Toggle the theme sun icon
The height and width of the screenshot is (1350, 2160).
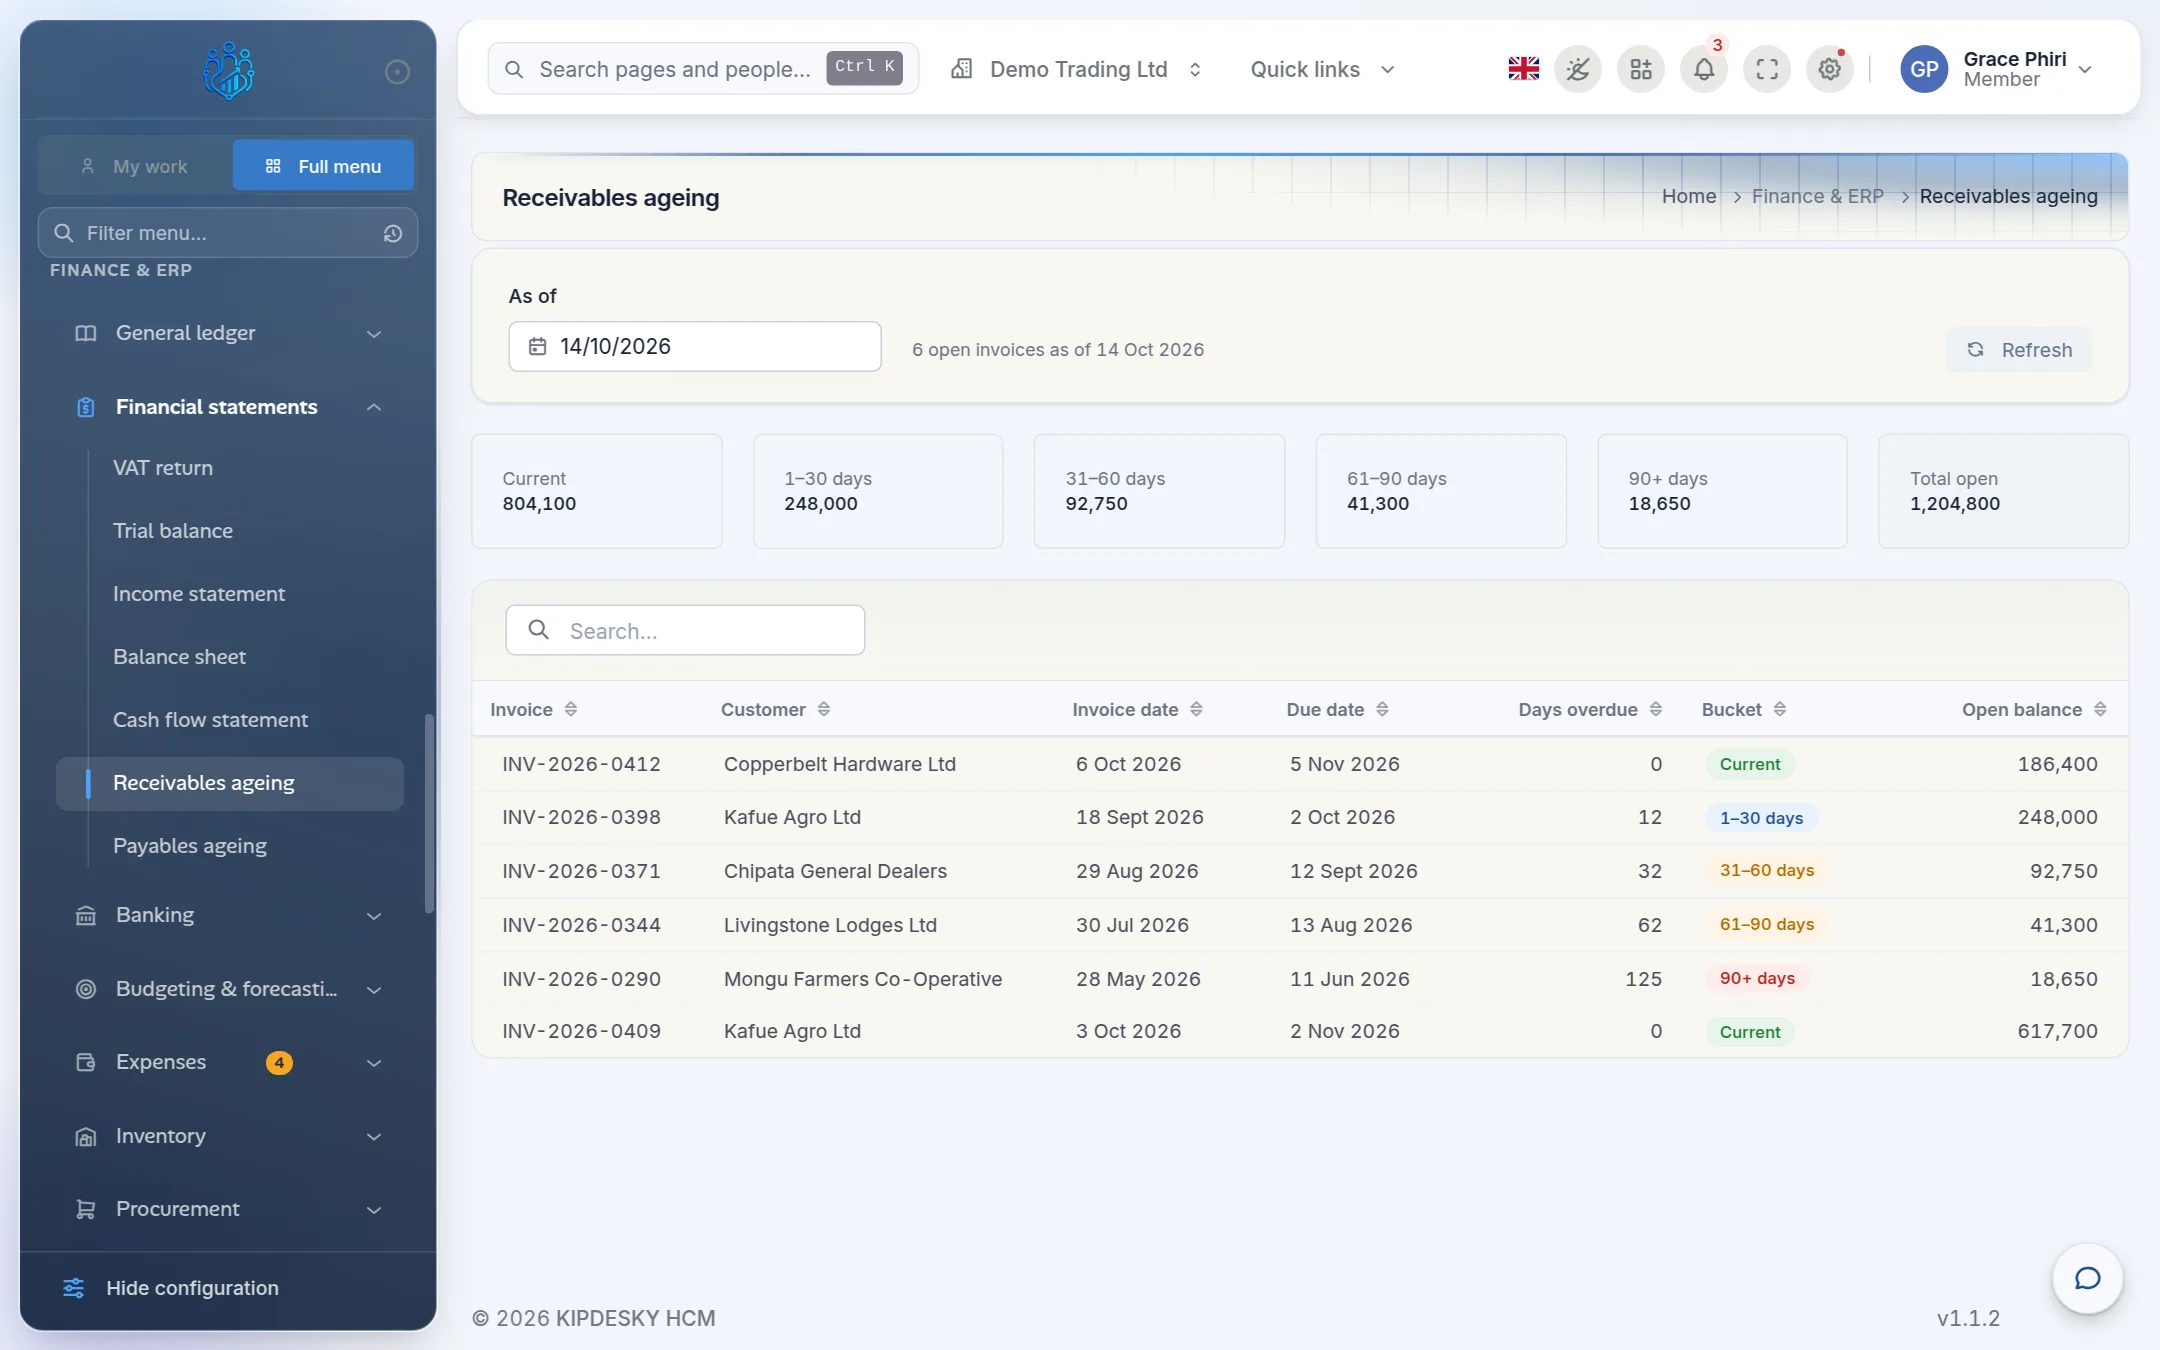pos(1578,69)
